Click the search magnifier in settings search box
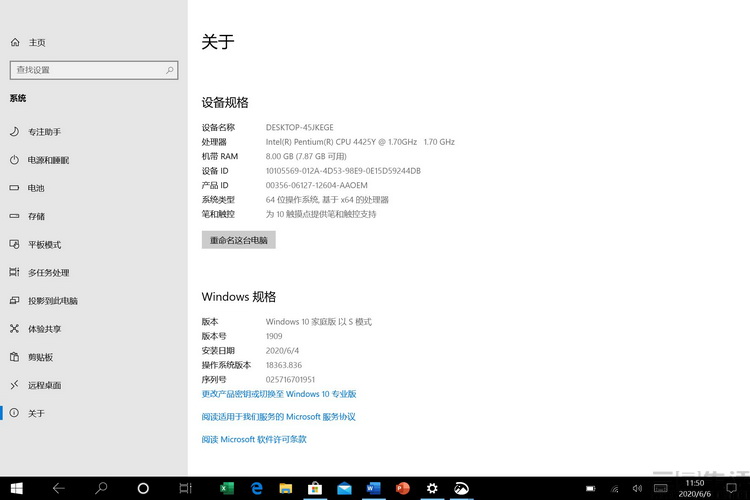The image size is (750, 500). tap(169, 70)
